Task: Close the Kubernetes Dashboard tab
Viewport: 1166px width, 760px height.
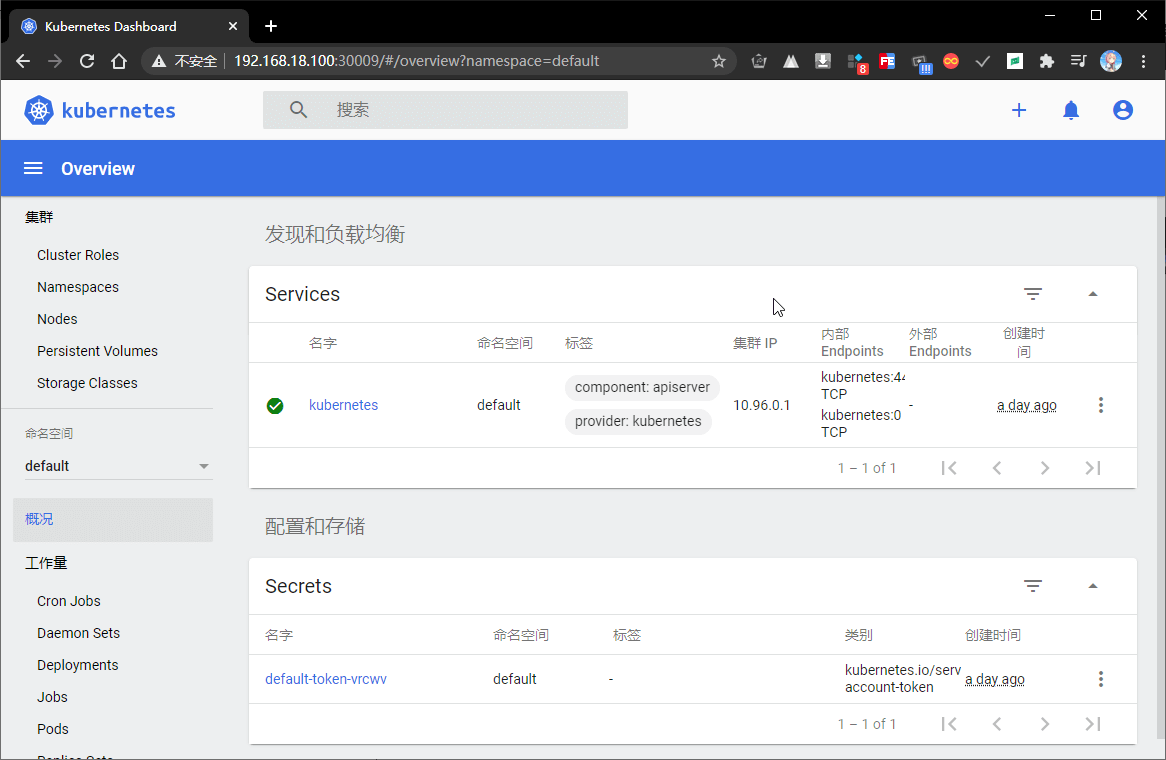Action: (x=233, y=26)
